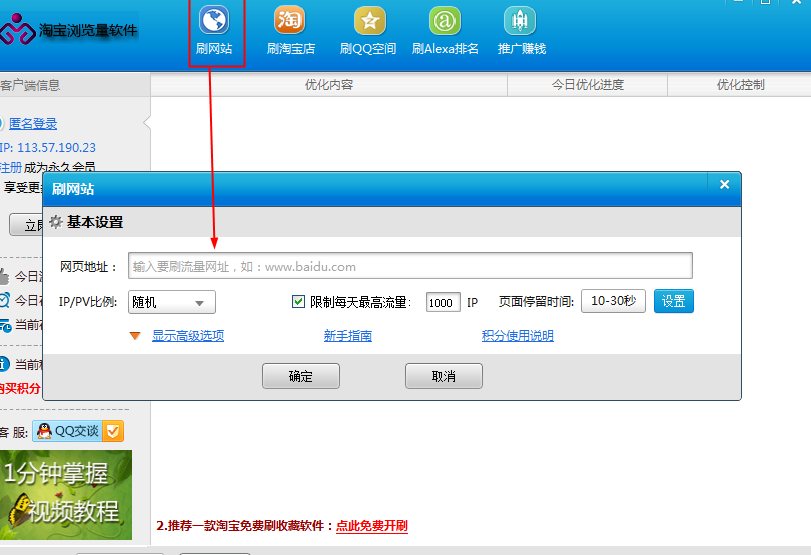Screen dimensions: 811x555
Task: Open the 刷QQ空间 star tool
Action: (x=368, y=31)
